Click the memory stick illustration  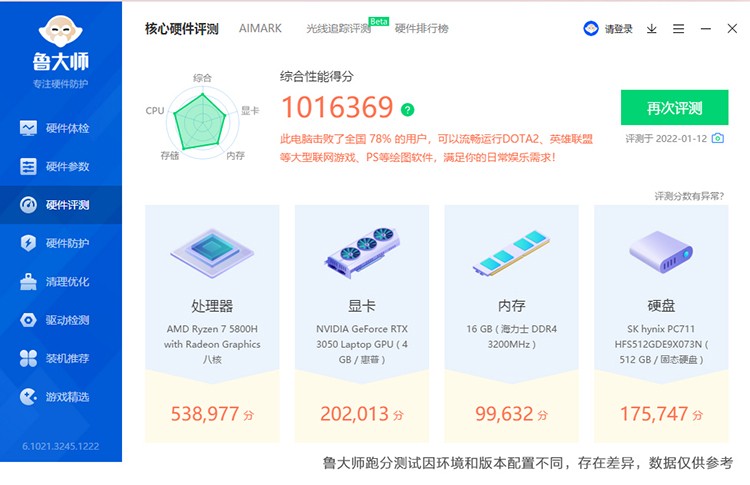coord(511,253)
